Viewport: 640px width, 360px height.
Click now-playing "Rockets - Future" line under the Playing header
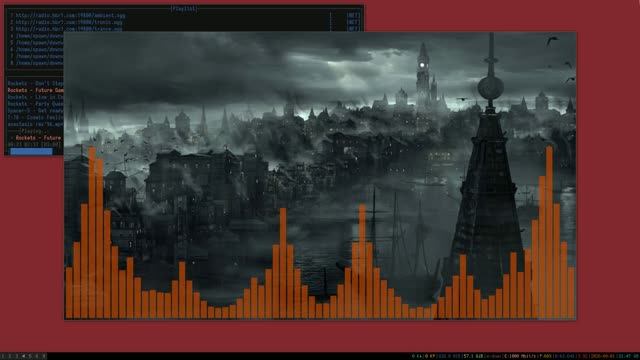click(x=38, y=138)
